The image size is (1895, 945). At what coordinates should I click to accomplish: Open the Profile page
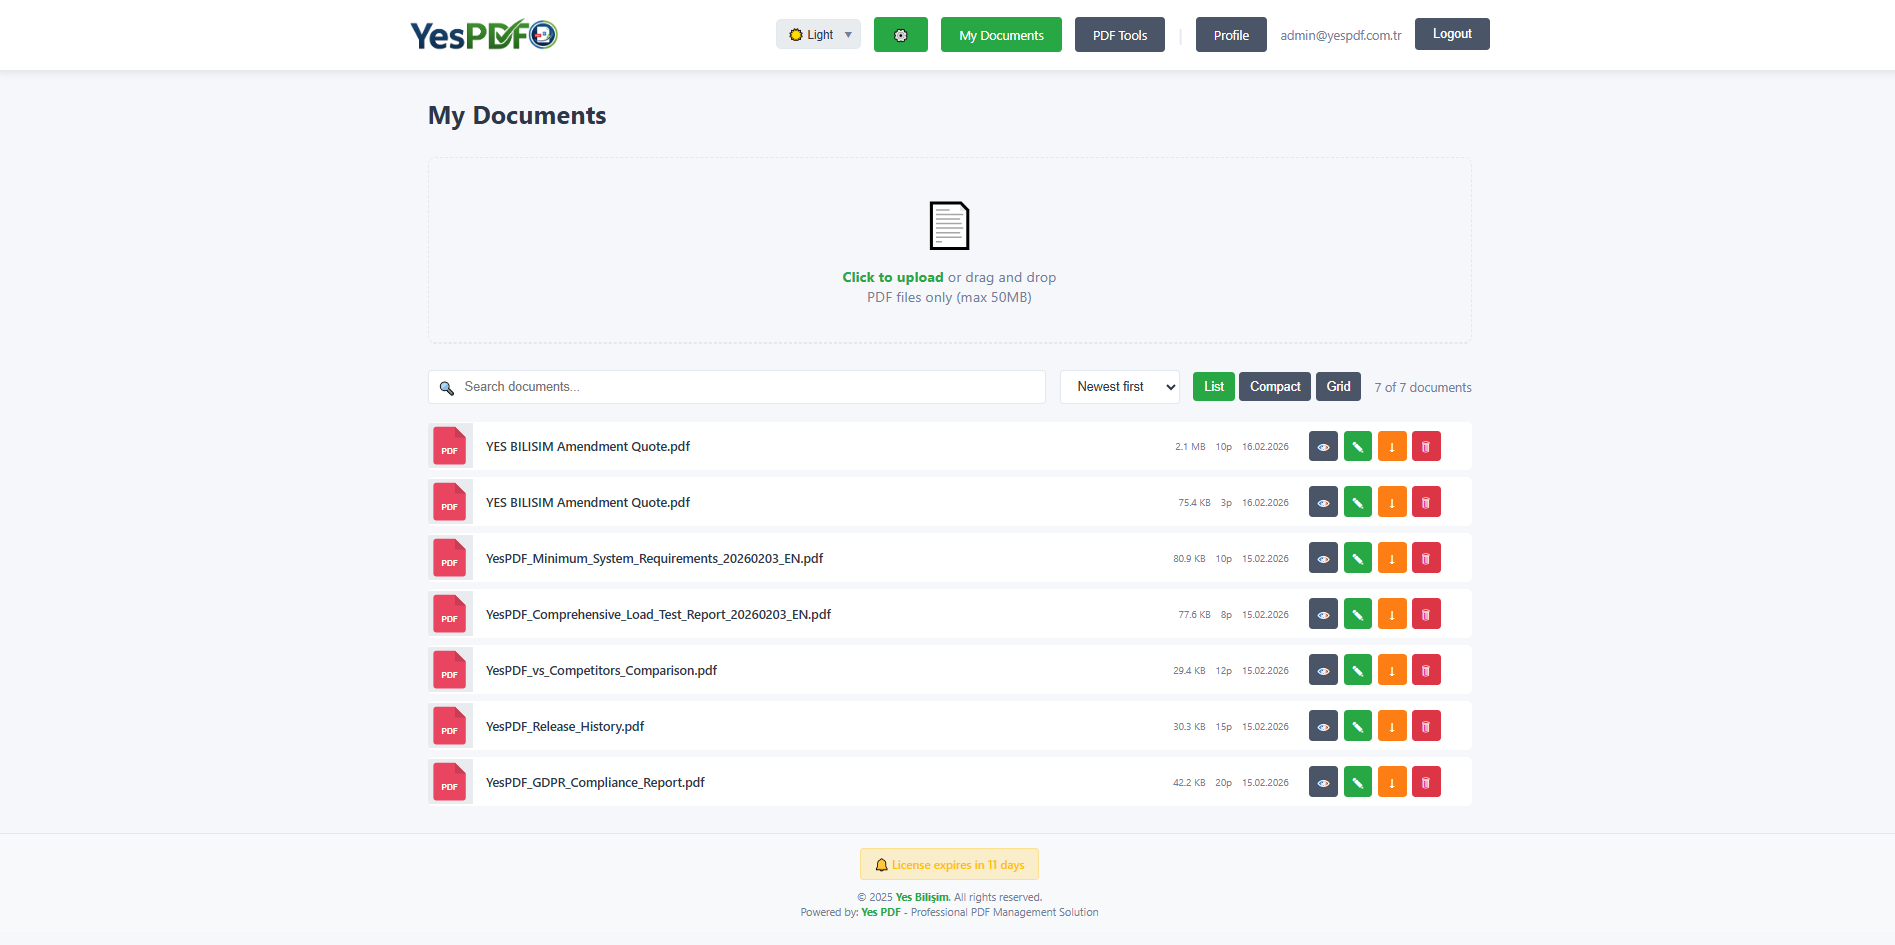[1231, 35]
